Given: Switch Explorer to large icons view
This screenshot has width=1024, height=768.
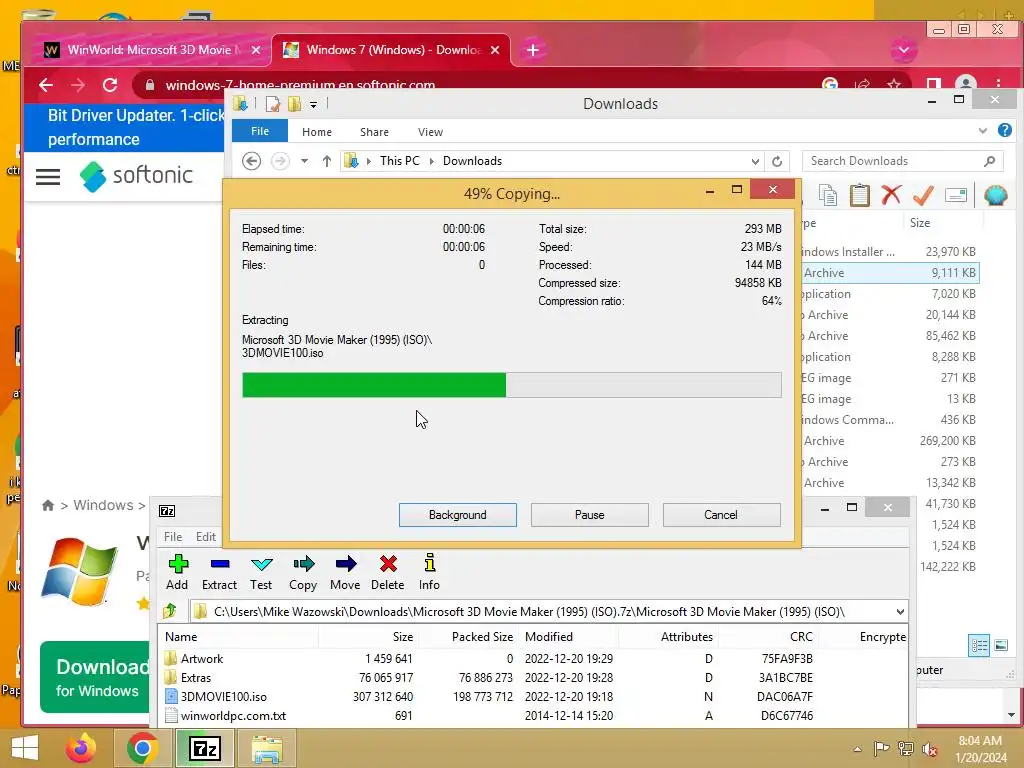Looking at the screenshot, I should [1001, 645].
